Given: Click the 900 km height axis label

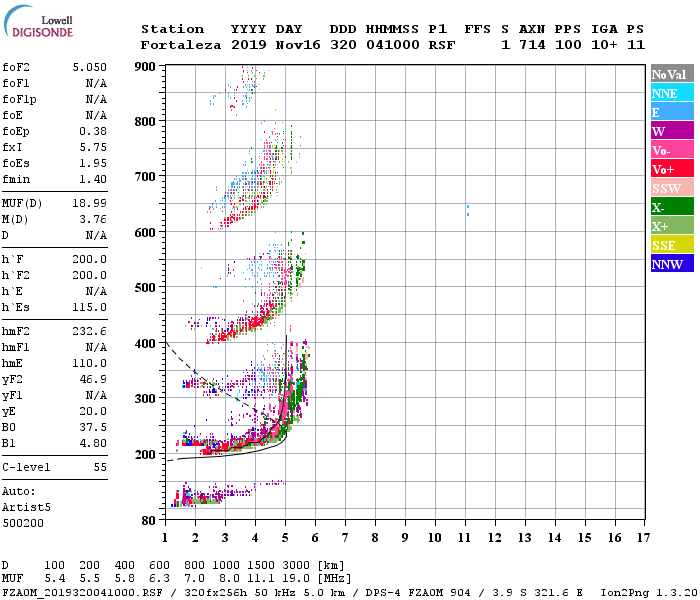Looking at the screenshot, I should tap(145, 67).
